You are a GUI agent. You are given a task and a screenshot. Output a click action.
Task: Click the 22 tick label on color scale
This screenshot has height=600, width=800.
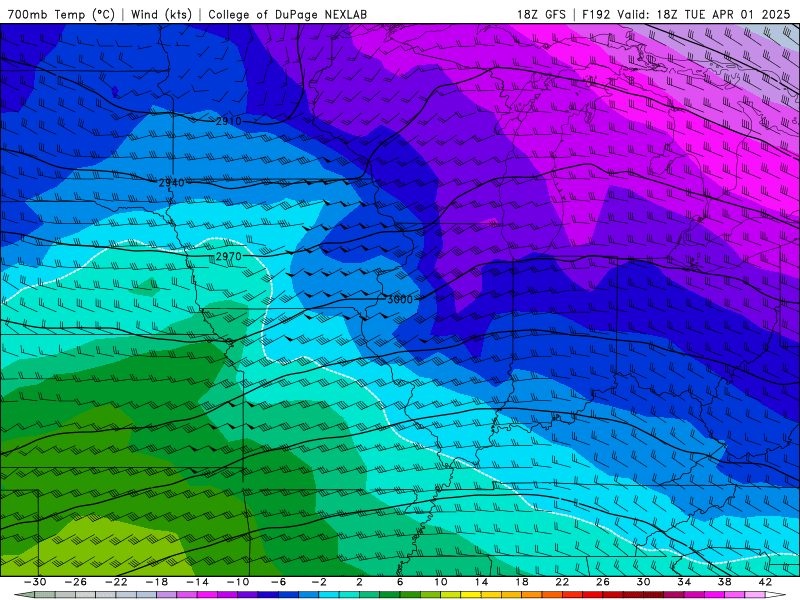(x=562, y=582)
